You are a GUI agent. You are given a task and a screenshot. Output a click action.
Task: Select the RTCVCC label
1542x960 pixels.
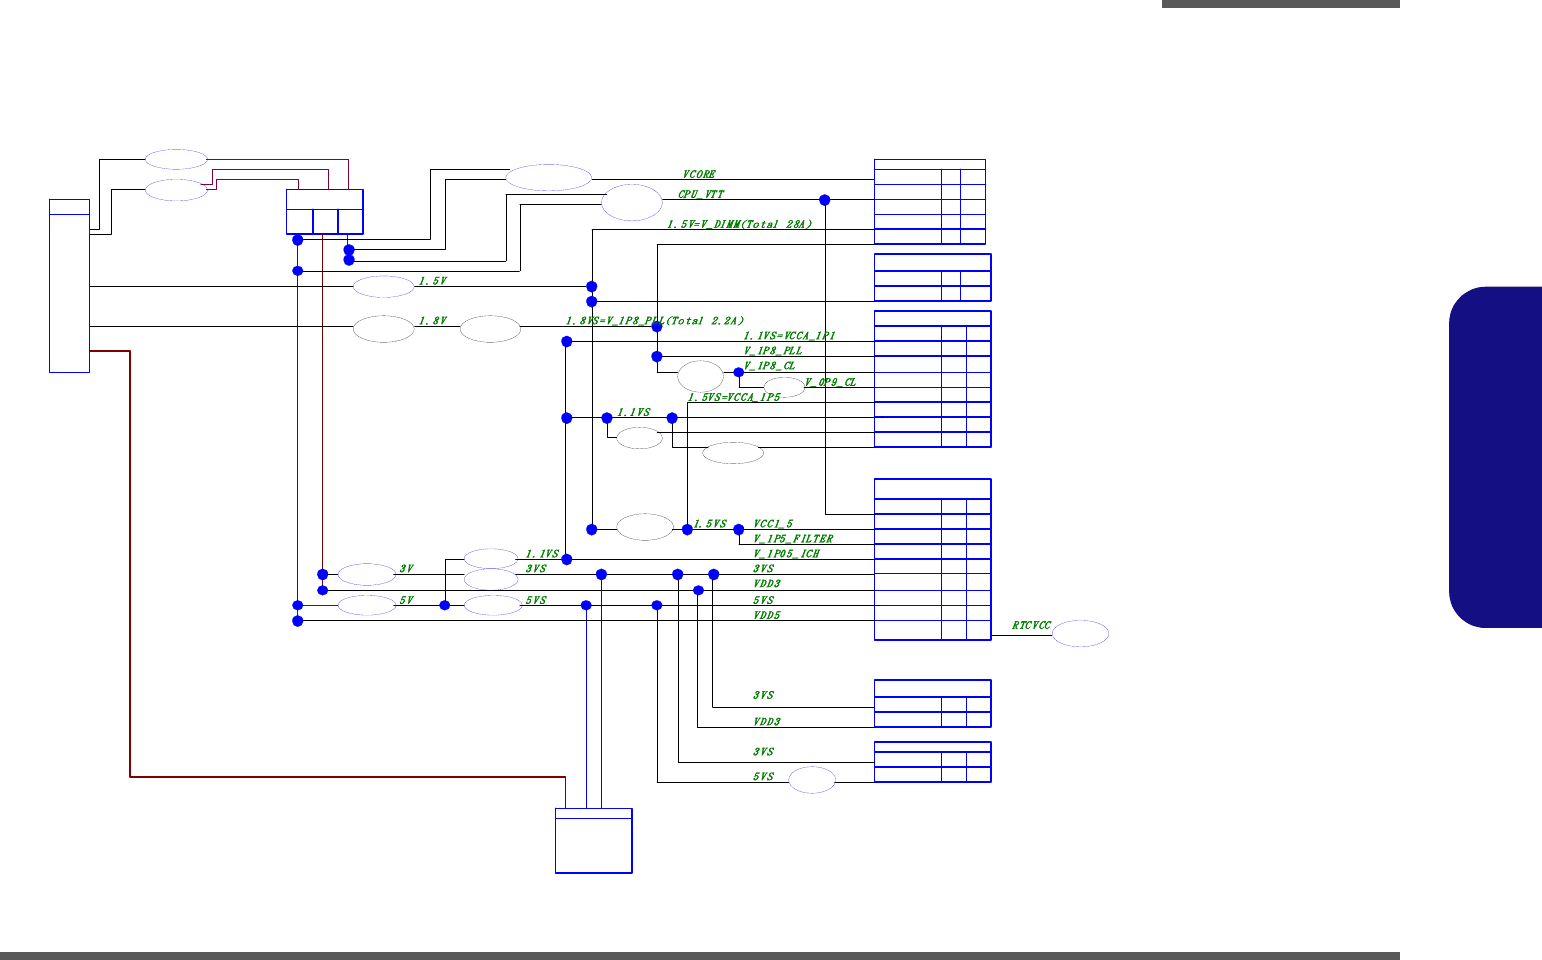[x=1031, y=626]
